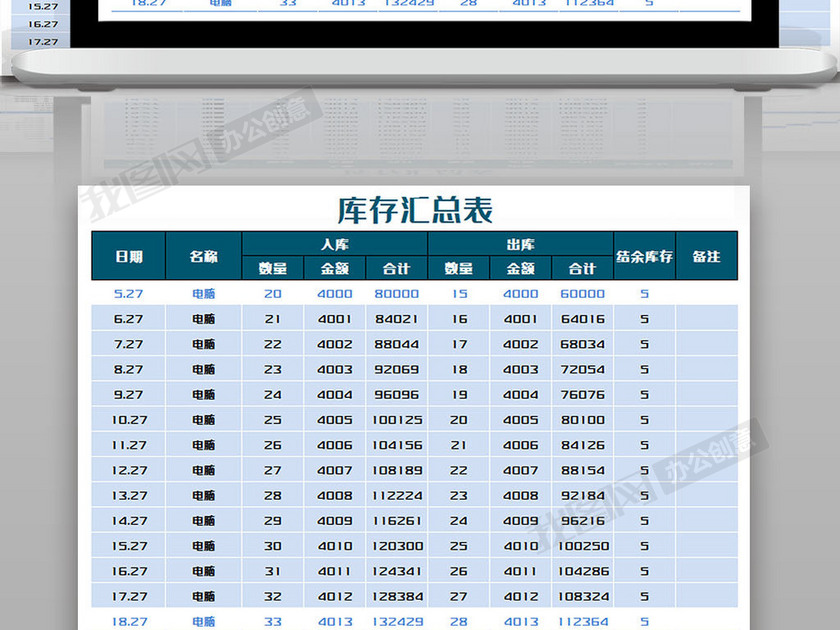
Task: Select the 备注 column header
Action: pyautogui.click(x=706, y=256)
